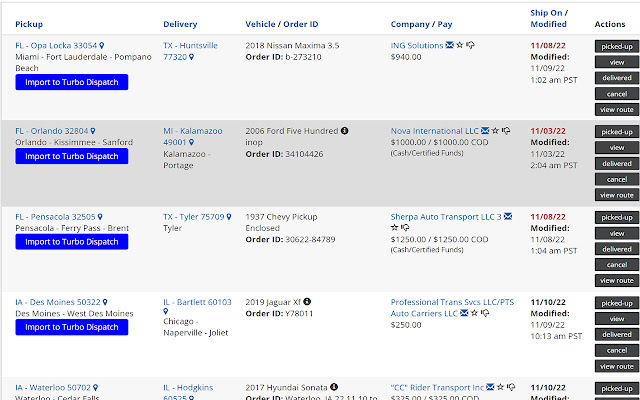Open map pin for Pensacola 32505
Screen dimensions: 640x400
100,217
